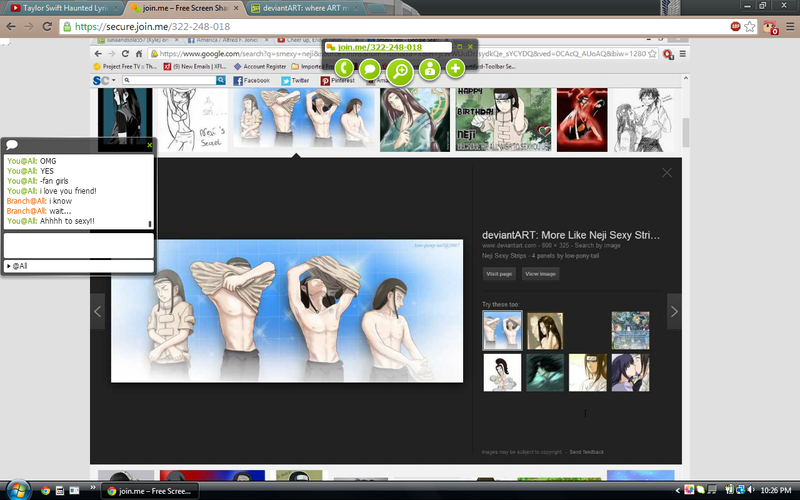The height and width of the screenshot is (500, 800).
Task: Launch Chrome from the quick launch bar
Action: click(x=45, y=491)
